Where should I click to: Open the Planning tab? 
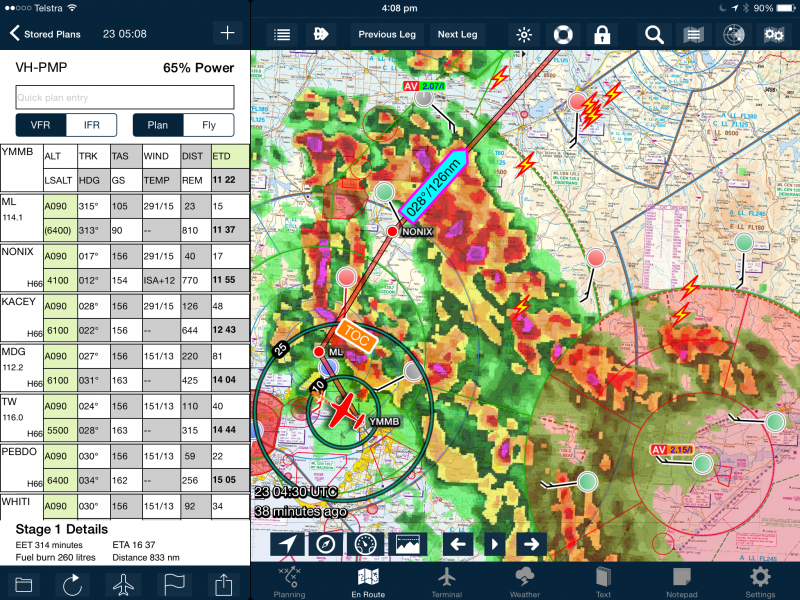pos(289,582)
